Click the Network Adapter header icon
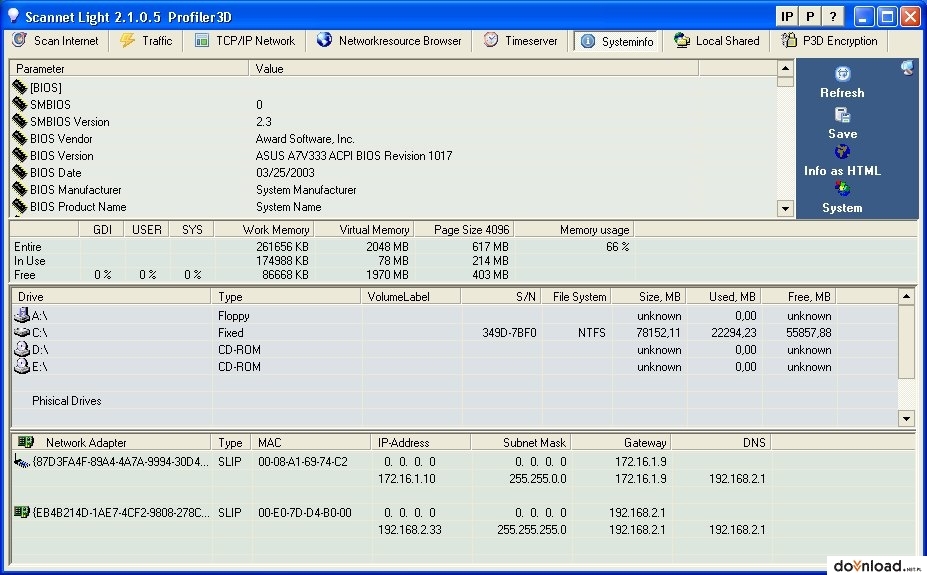This screenshot has width=927, height=575. 25,441
